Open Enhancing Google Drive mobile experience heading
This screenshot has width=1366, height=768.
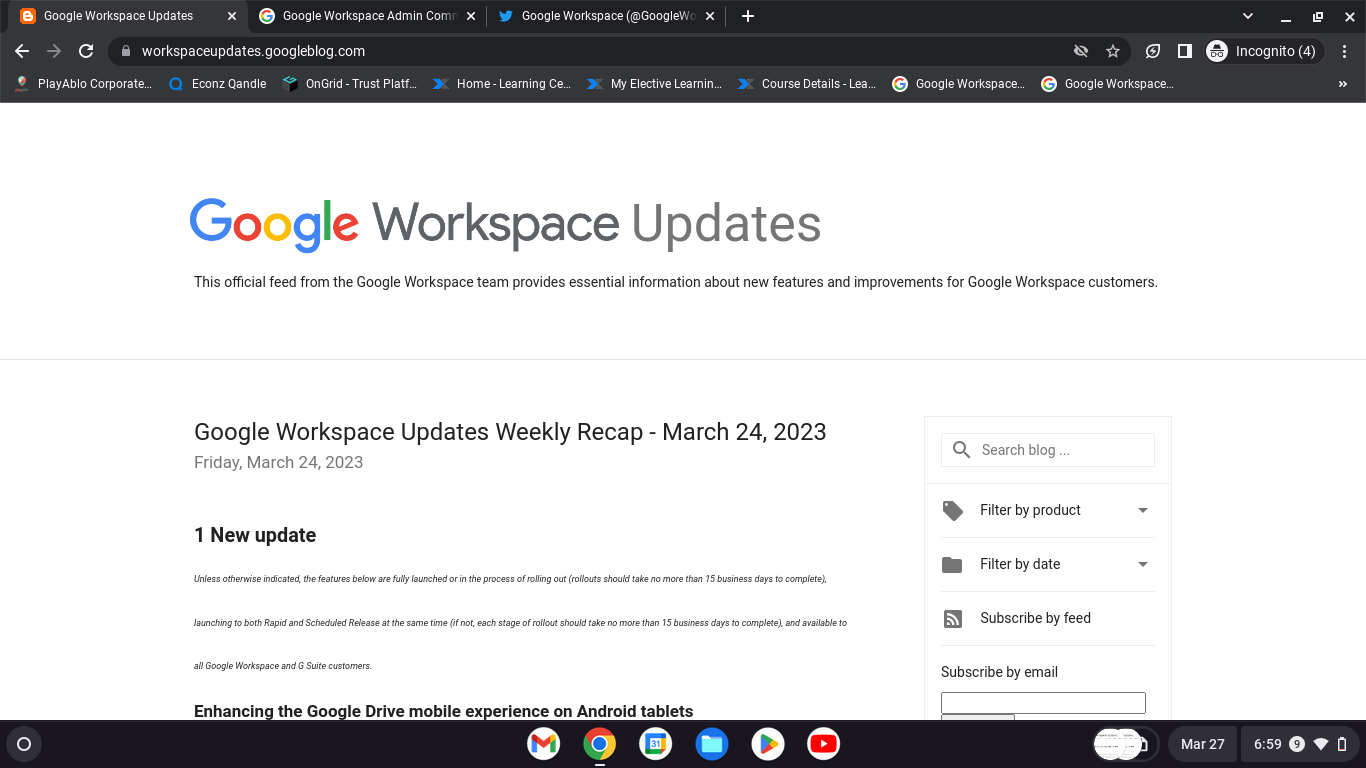pyautogui.click(x=443, y=711)
